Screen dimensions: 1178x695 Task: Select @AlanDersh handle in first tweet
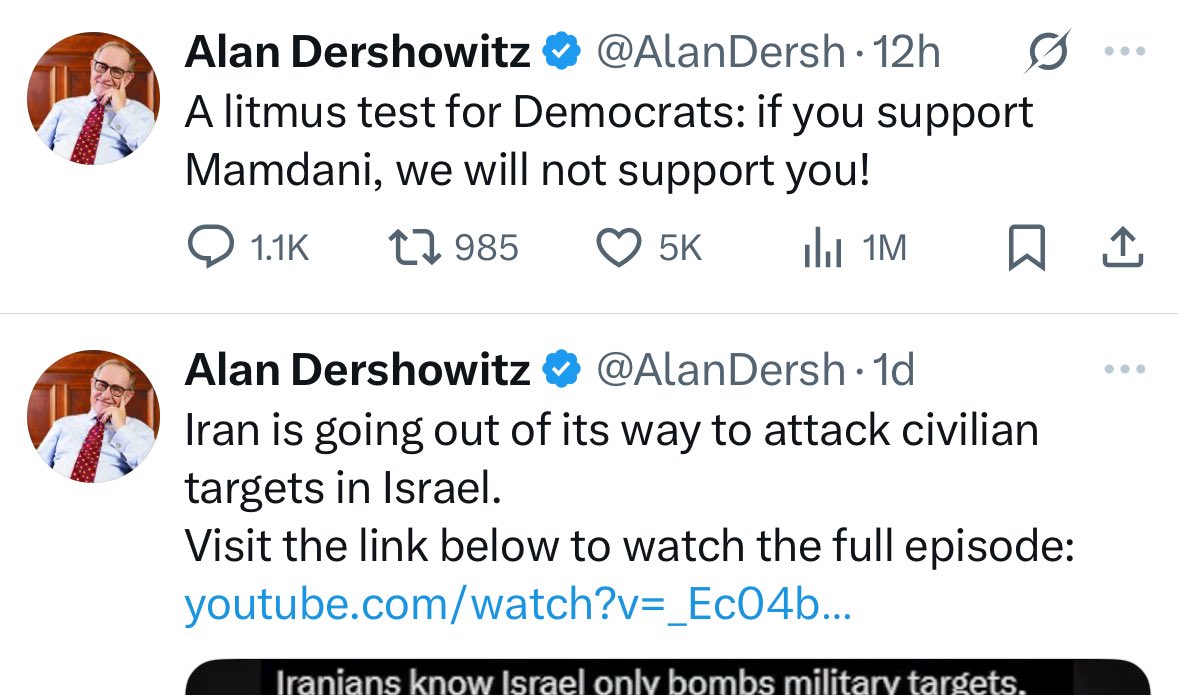tap(720, 52)
